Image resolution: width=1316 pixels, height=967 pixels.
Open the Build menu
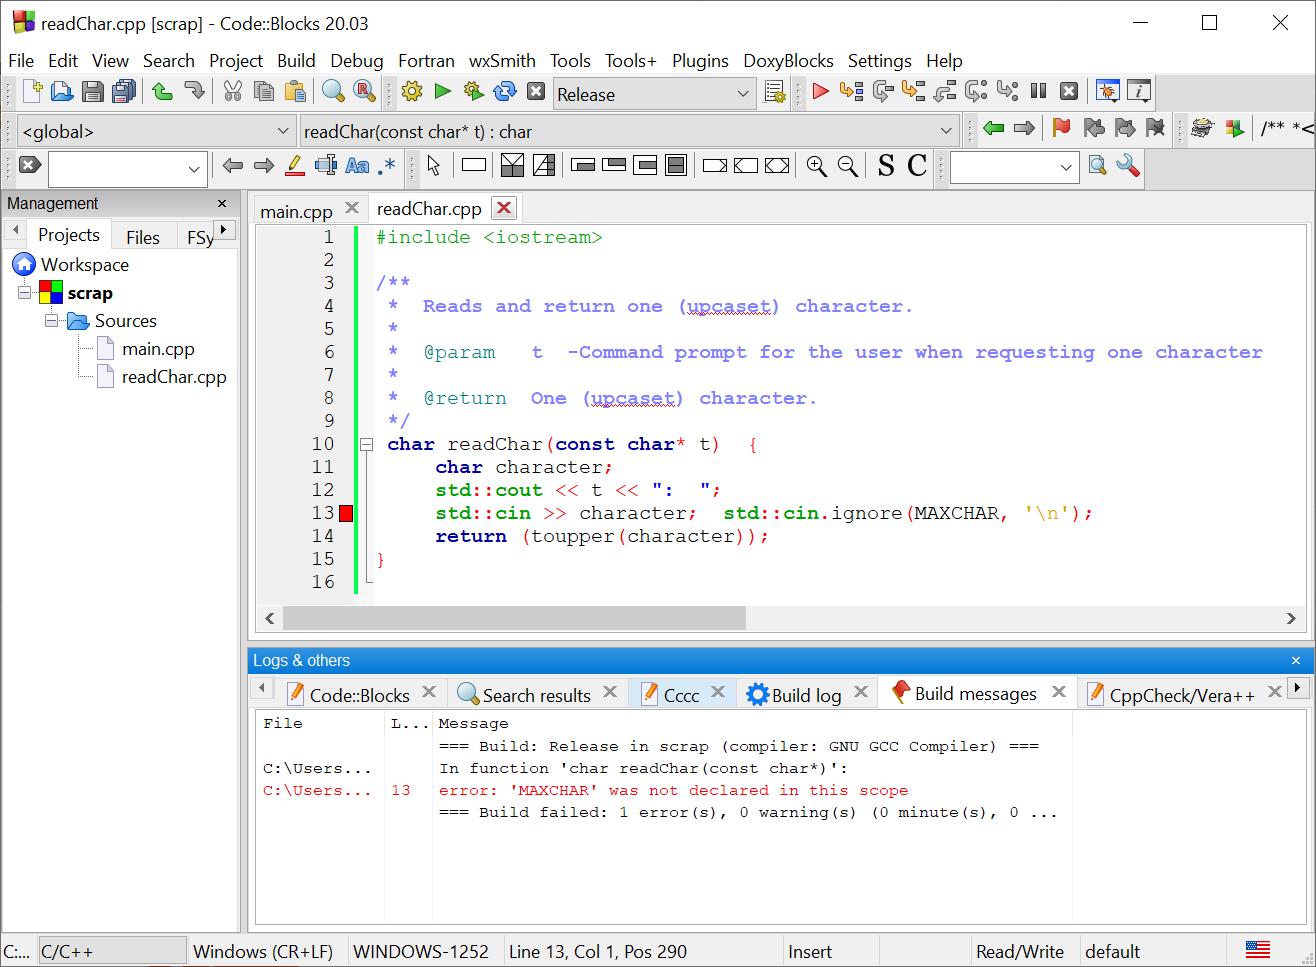(x=296, y=61)
